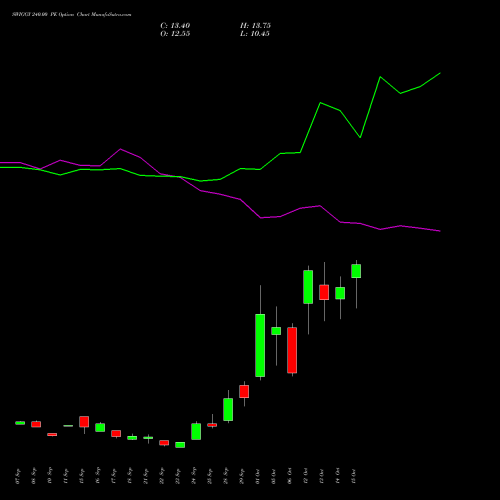The width and height of the screenshot is (500, 500).
Task: Click the '28 Sep' date axis label
Action: tap(226, 476)
